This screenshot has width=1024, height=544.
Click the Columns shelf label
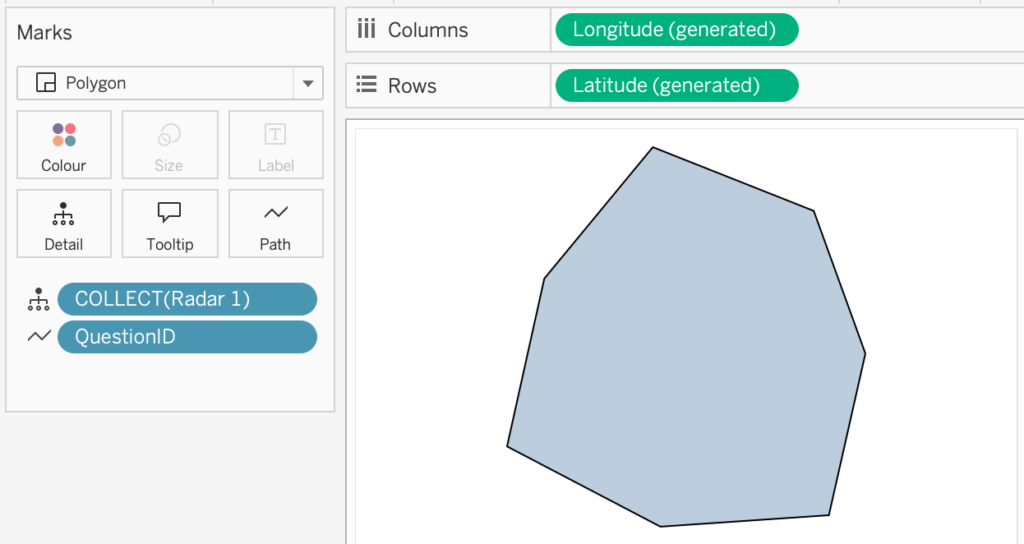[428, 30]
